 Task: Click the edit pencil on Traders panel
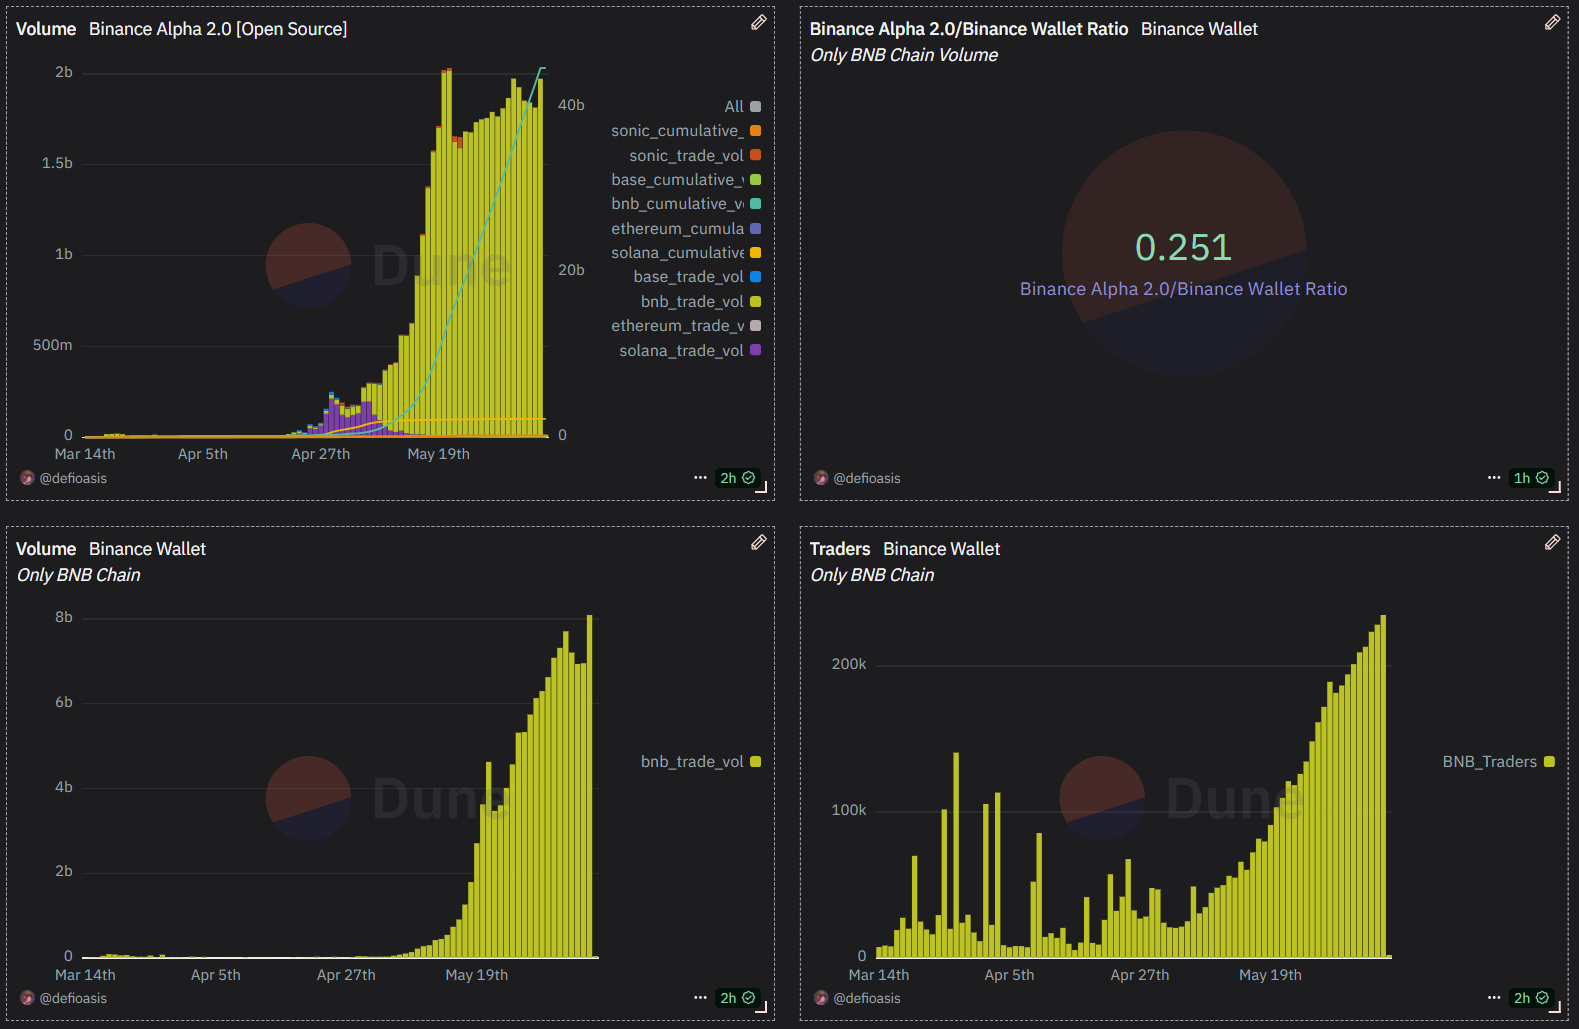pyautogui.click(x=1552, y=542)
